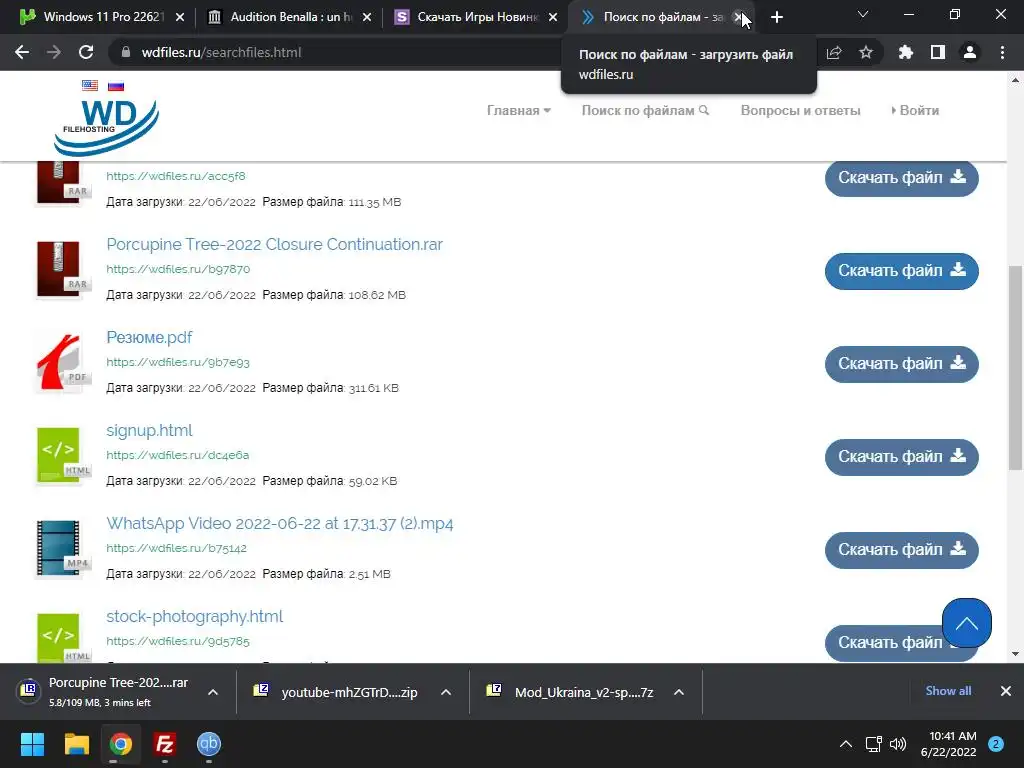The width and height of the screenshot is (1024, 768).
Task: Open the taskbar clock and date
Action: 948,744
